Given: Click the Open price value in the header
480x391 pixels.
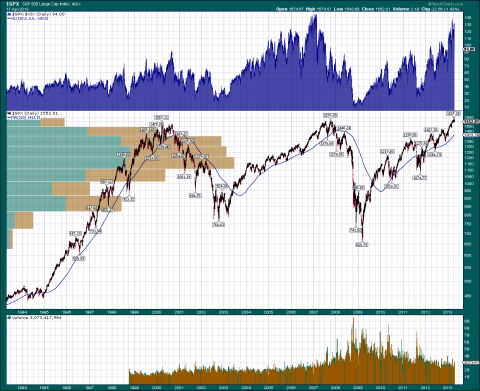Looking at the screenshot, I should [297, 9].
